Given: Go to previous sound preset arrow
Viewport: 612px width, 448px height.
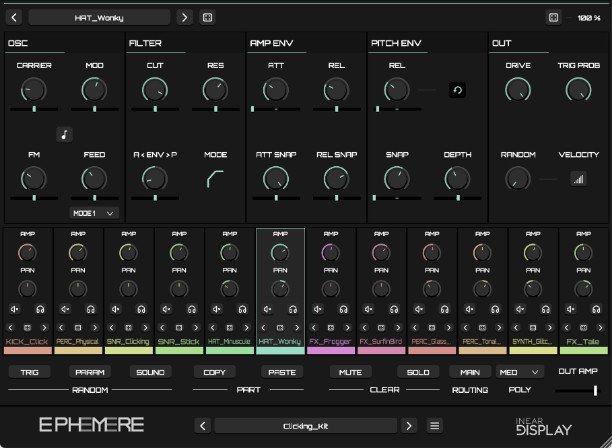Looking at the screenshot, I should 14,18.
